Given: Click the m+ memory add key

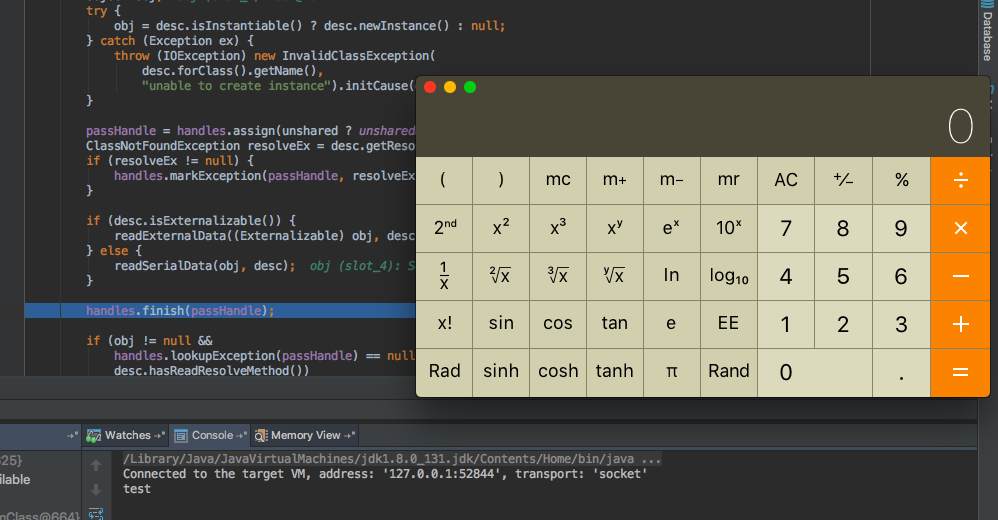Looking at the screenshot, I should pos(615,180).
